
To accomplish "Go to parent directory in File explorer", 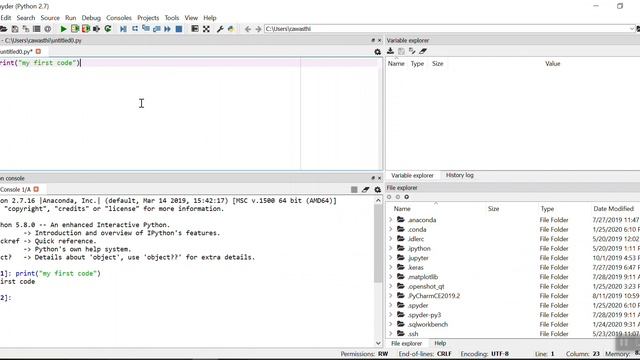I will (x=407, y=197).
